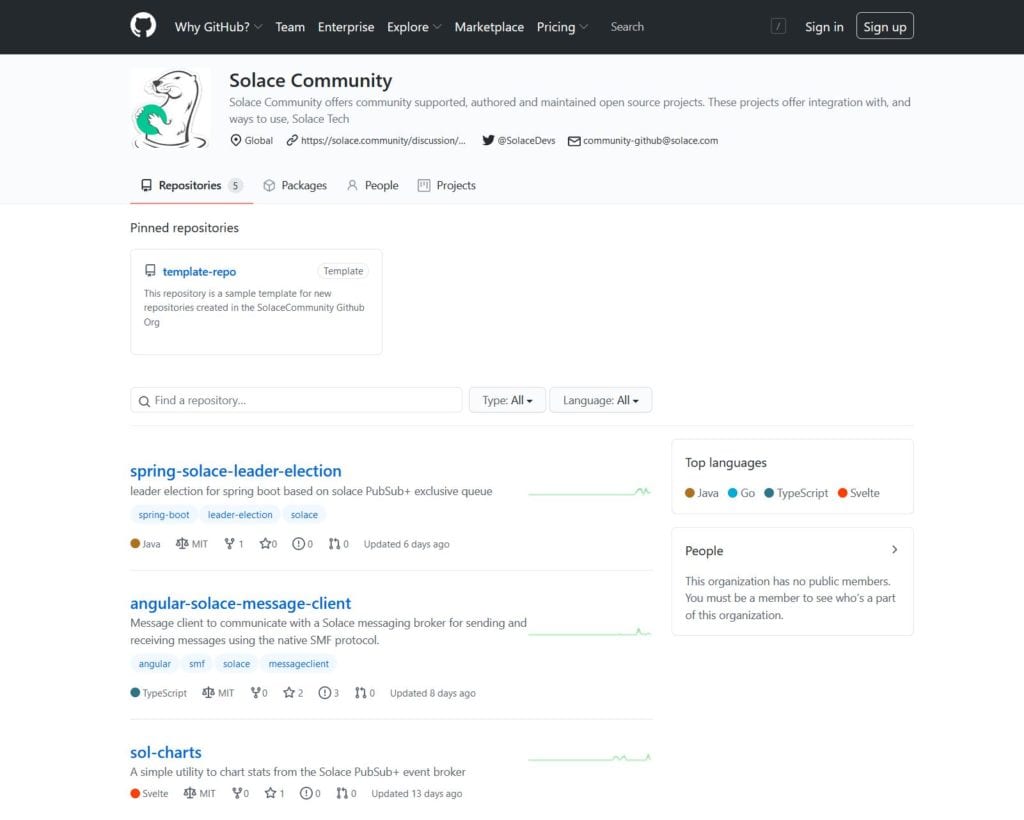1024x820 pixels.
Task: Open the Marketplace menu item
Action: pos(489,27)
